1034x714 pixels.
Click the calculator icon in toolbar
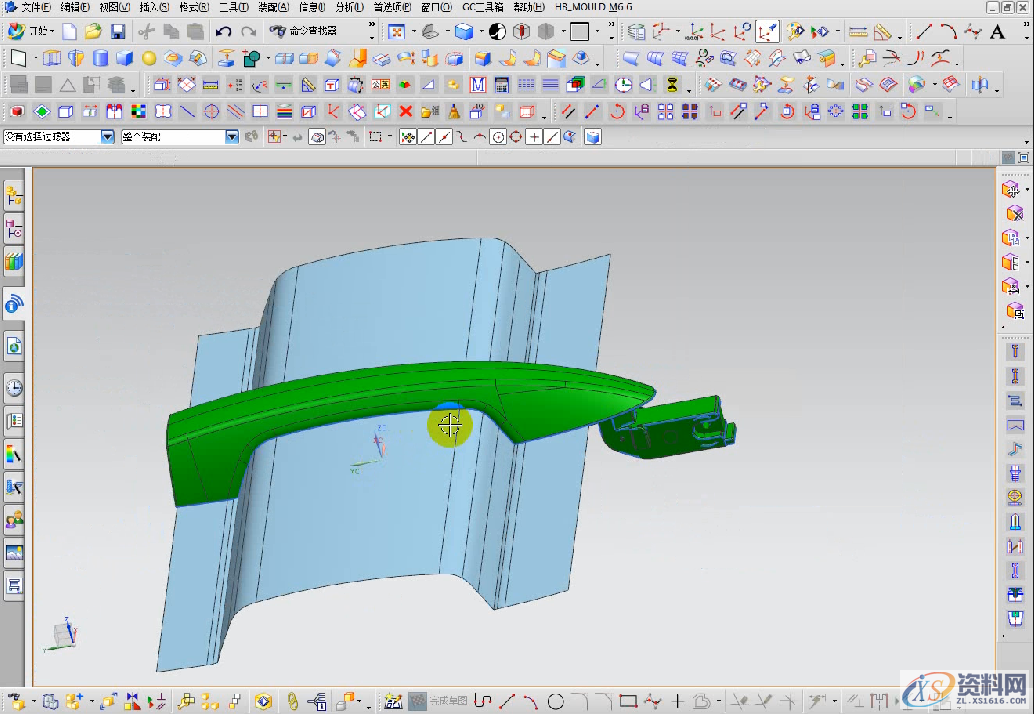coord(501,84)
